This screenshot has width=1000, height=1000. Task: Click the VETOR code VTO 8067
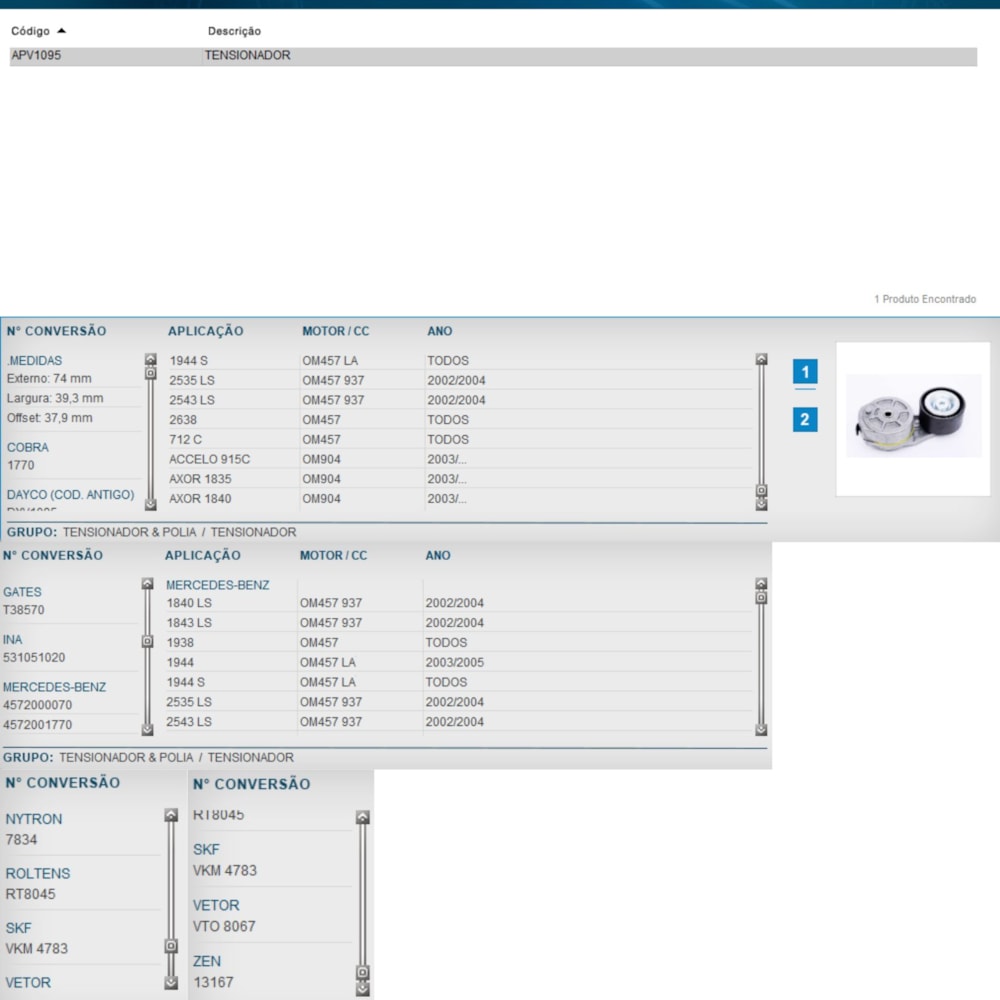[224, 927]
